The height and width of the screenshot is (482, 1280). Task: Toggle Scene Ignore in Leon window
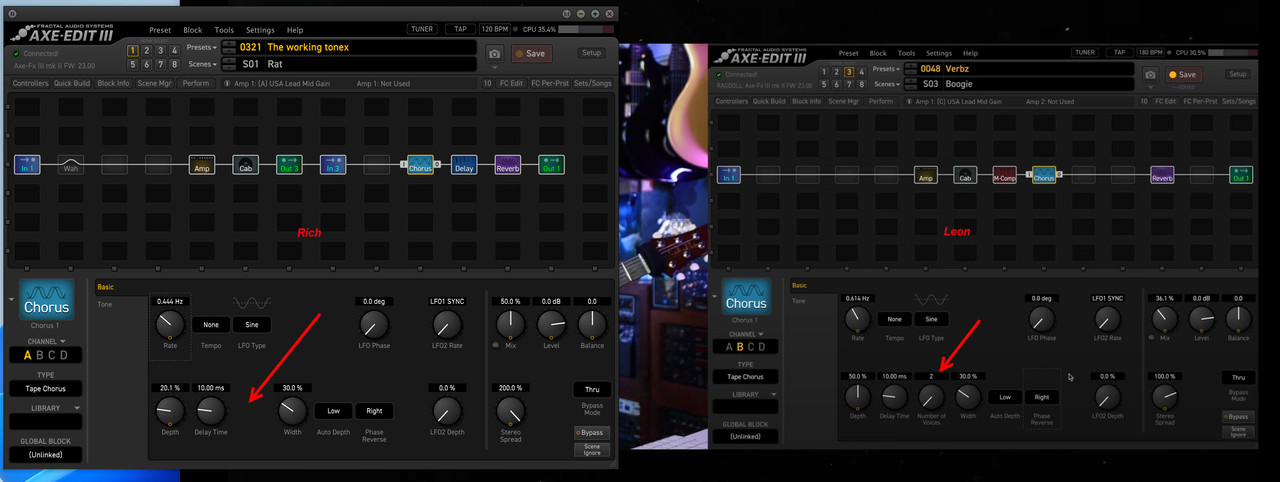pyautogui.click(x=1237, y=432)
